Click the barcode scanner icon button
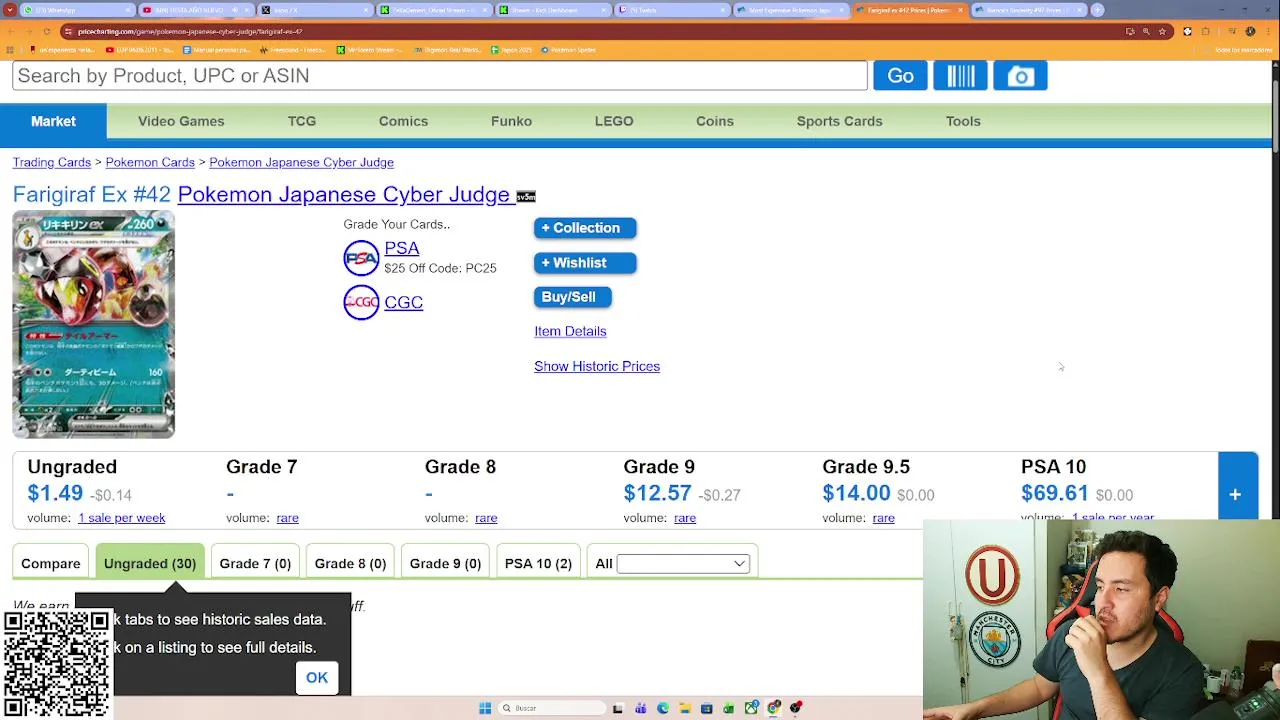Image resolution: width=1280 pixels, height=720 pixels. point(960,76)
